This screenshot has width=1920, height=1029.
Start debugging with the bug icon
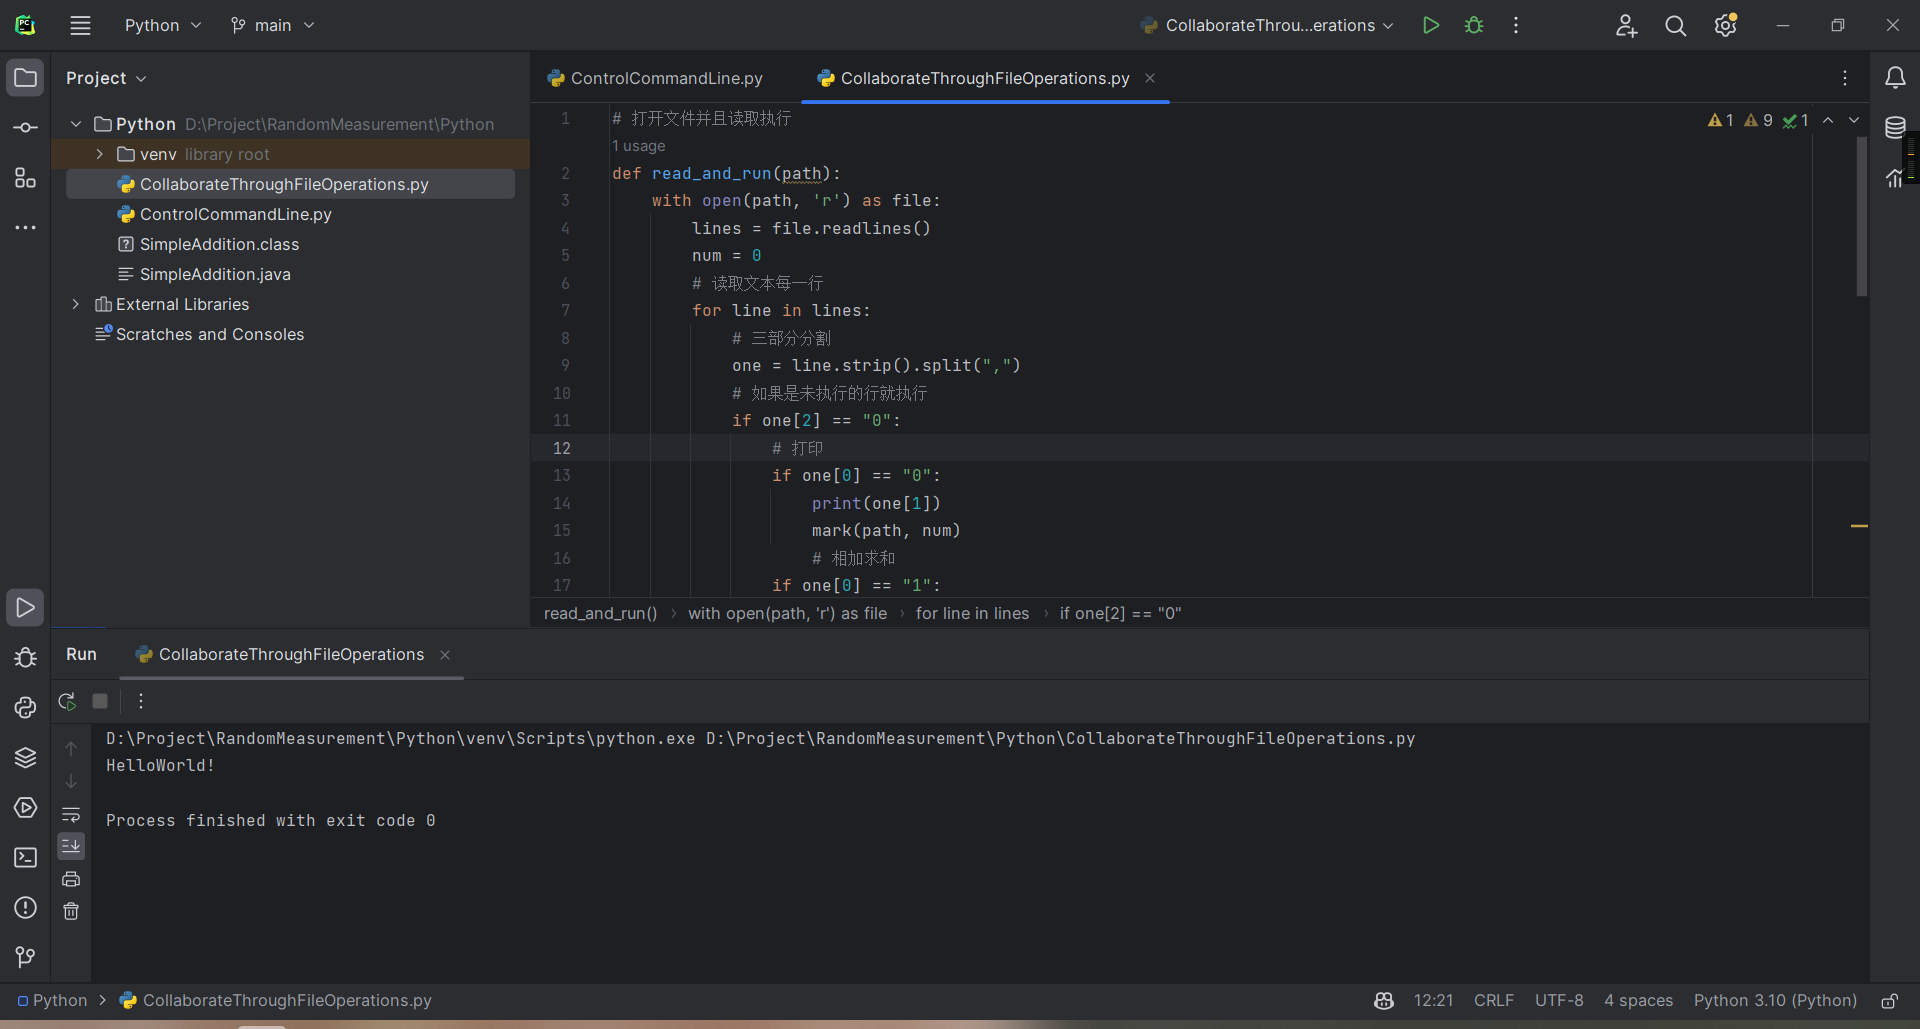pyautogui.click(x=1474, y=25)
